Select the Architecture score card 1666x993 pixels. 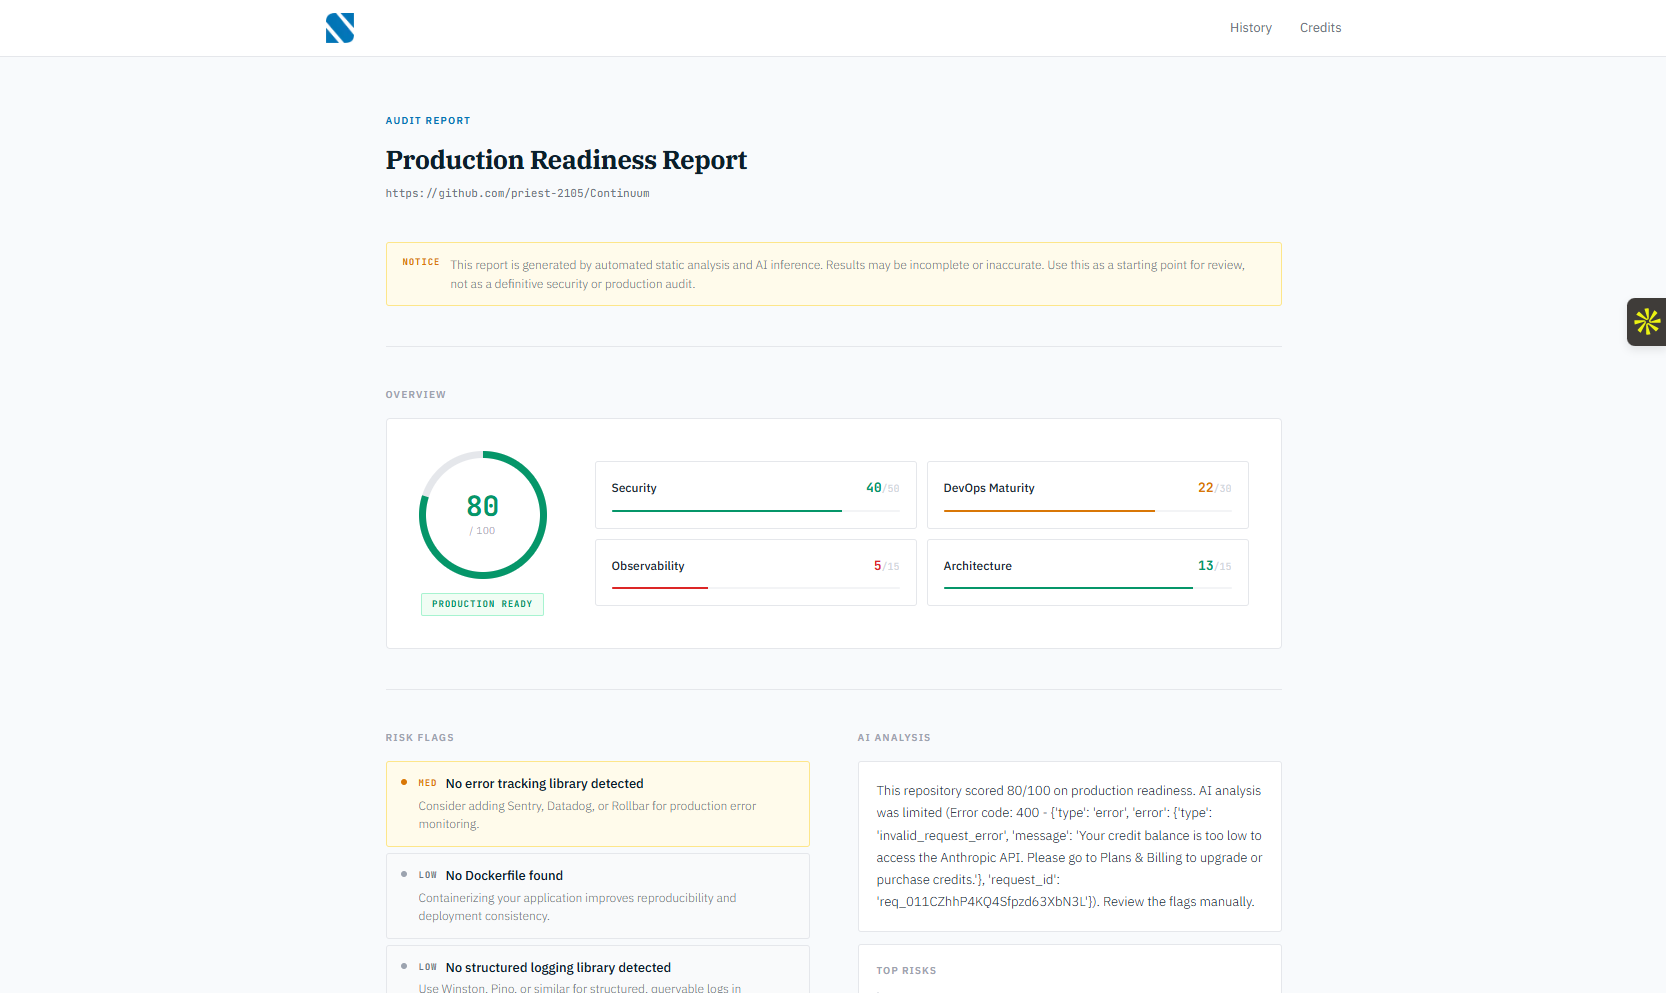(1087, 572)
